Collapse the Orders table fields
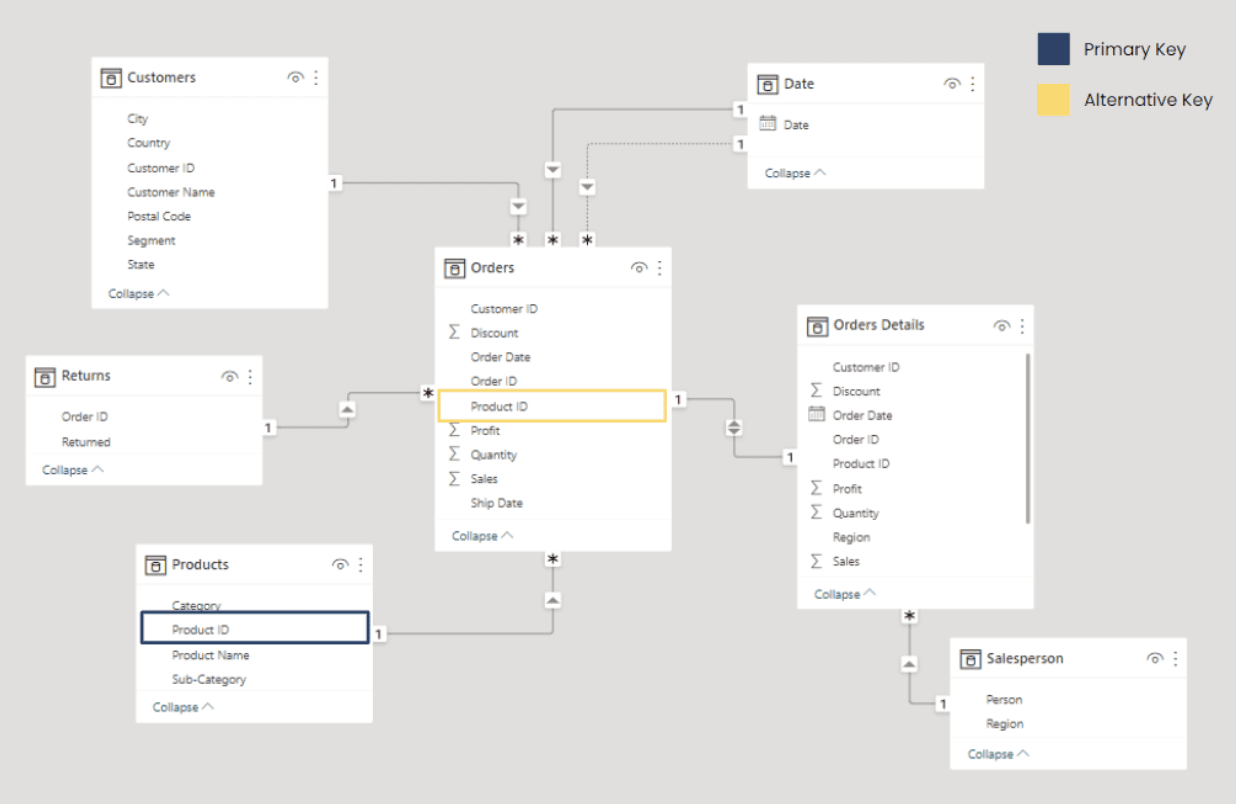This screenshot has height=804, width=1236. coord(482,536)
